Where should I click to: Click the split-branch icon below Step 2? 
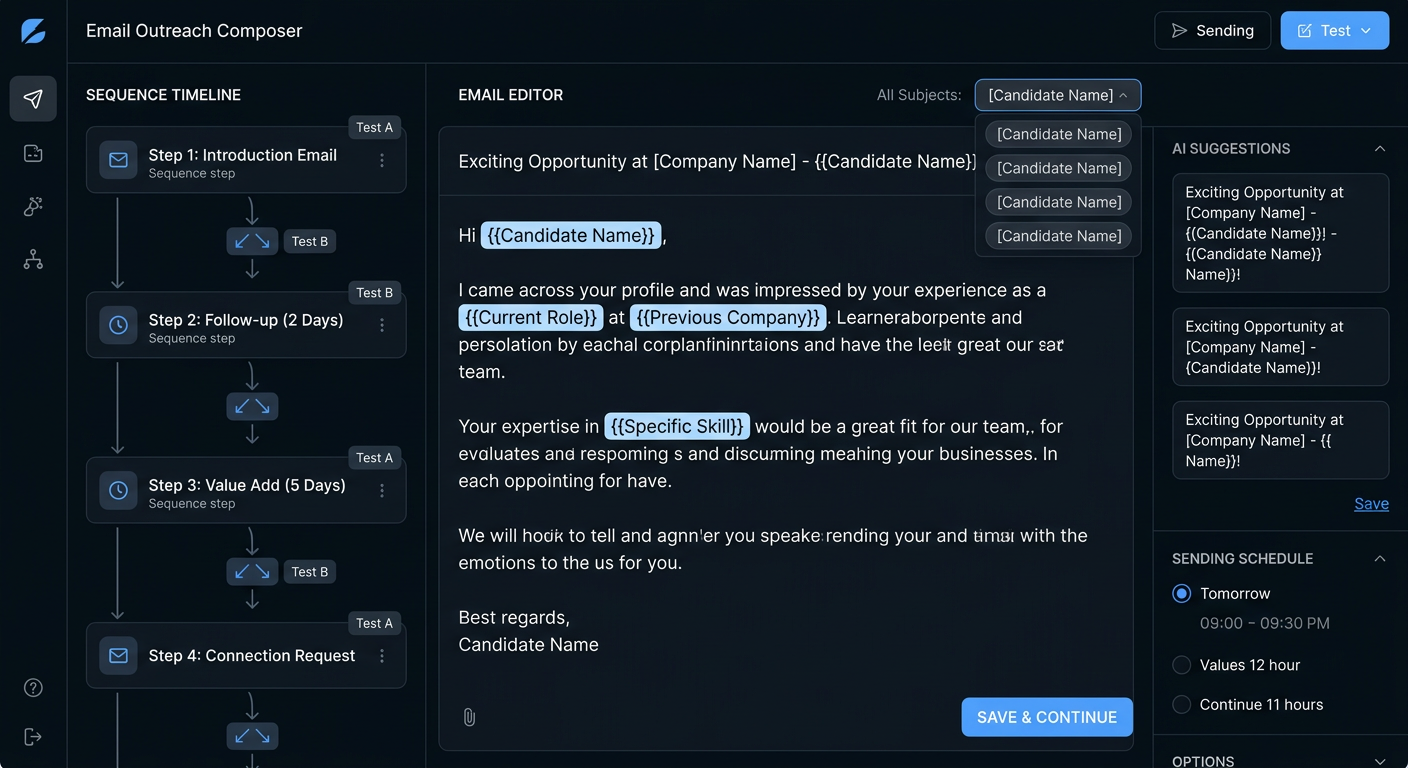252,406
